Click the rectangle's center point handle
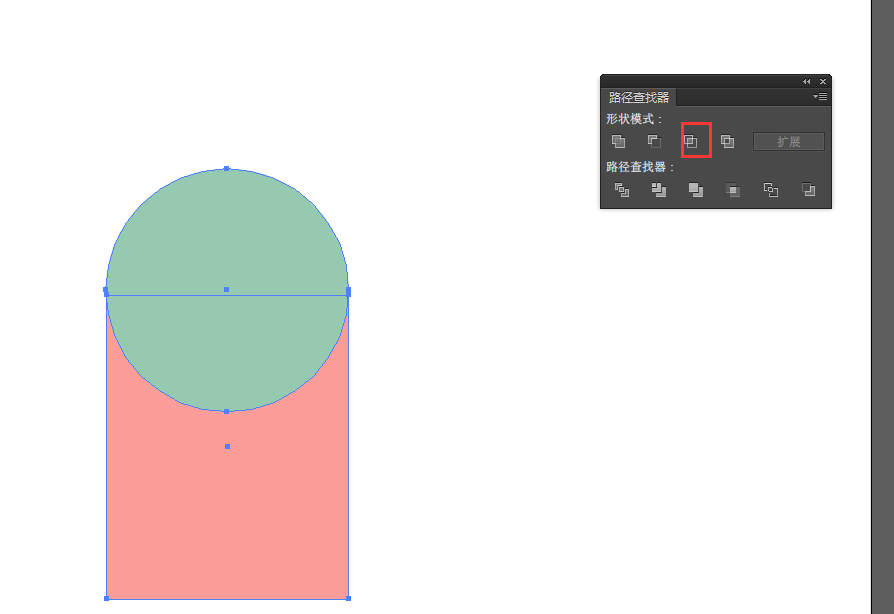Image resolution: width=894 pixels, height=614 pixels. [226, 447]
